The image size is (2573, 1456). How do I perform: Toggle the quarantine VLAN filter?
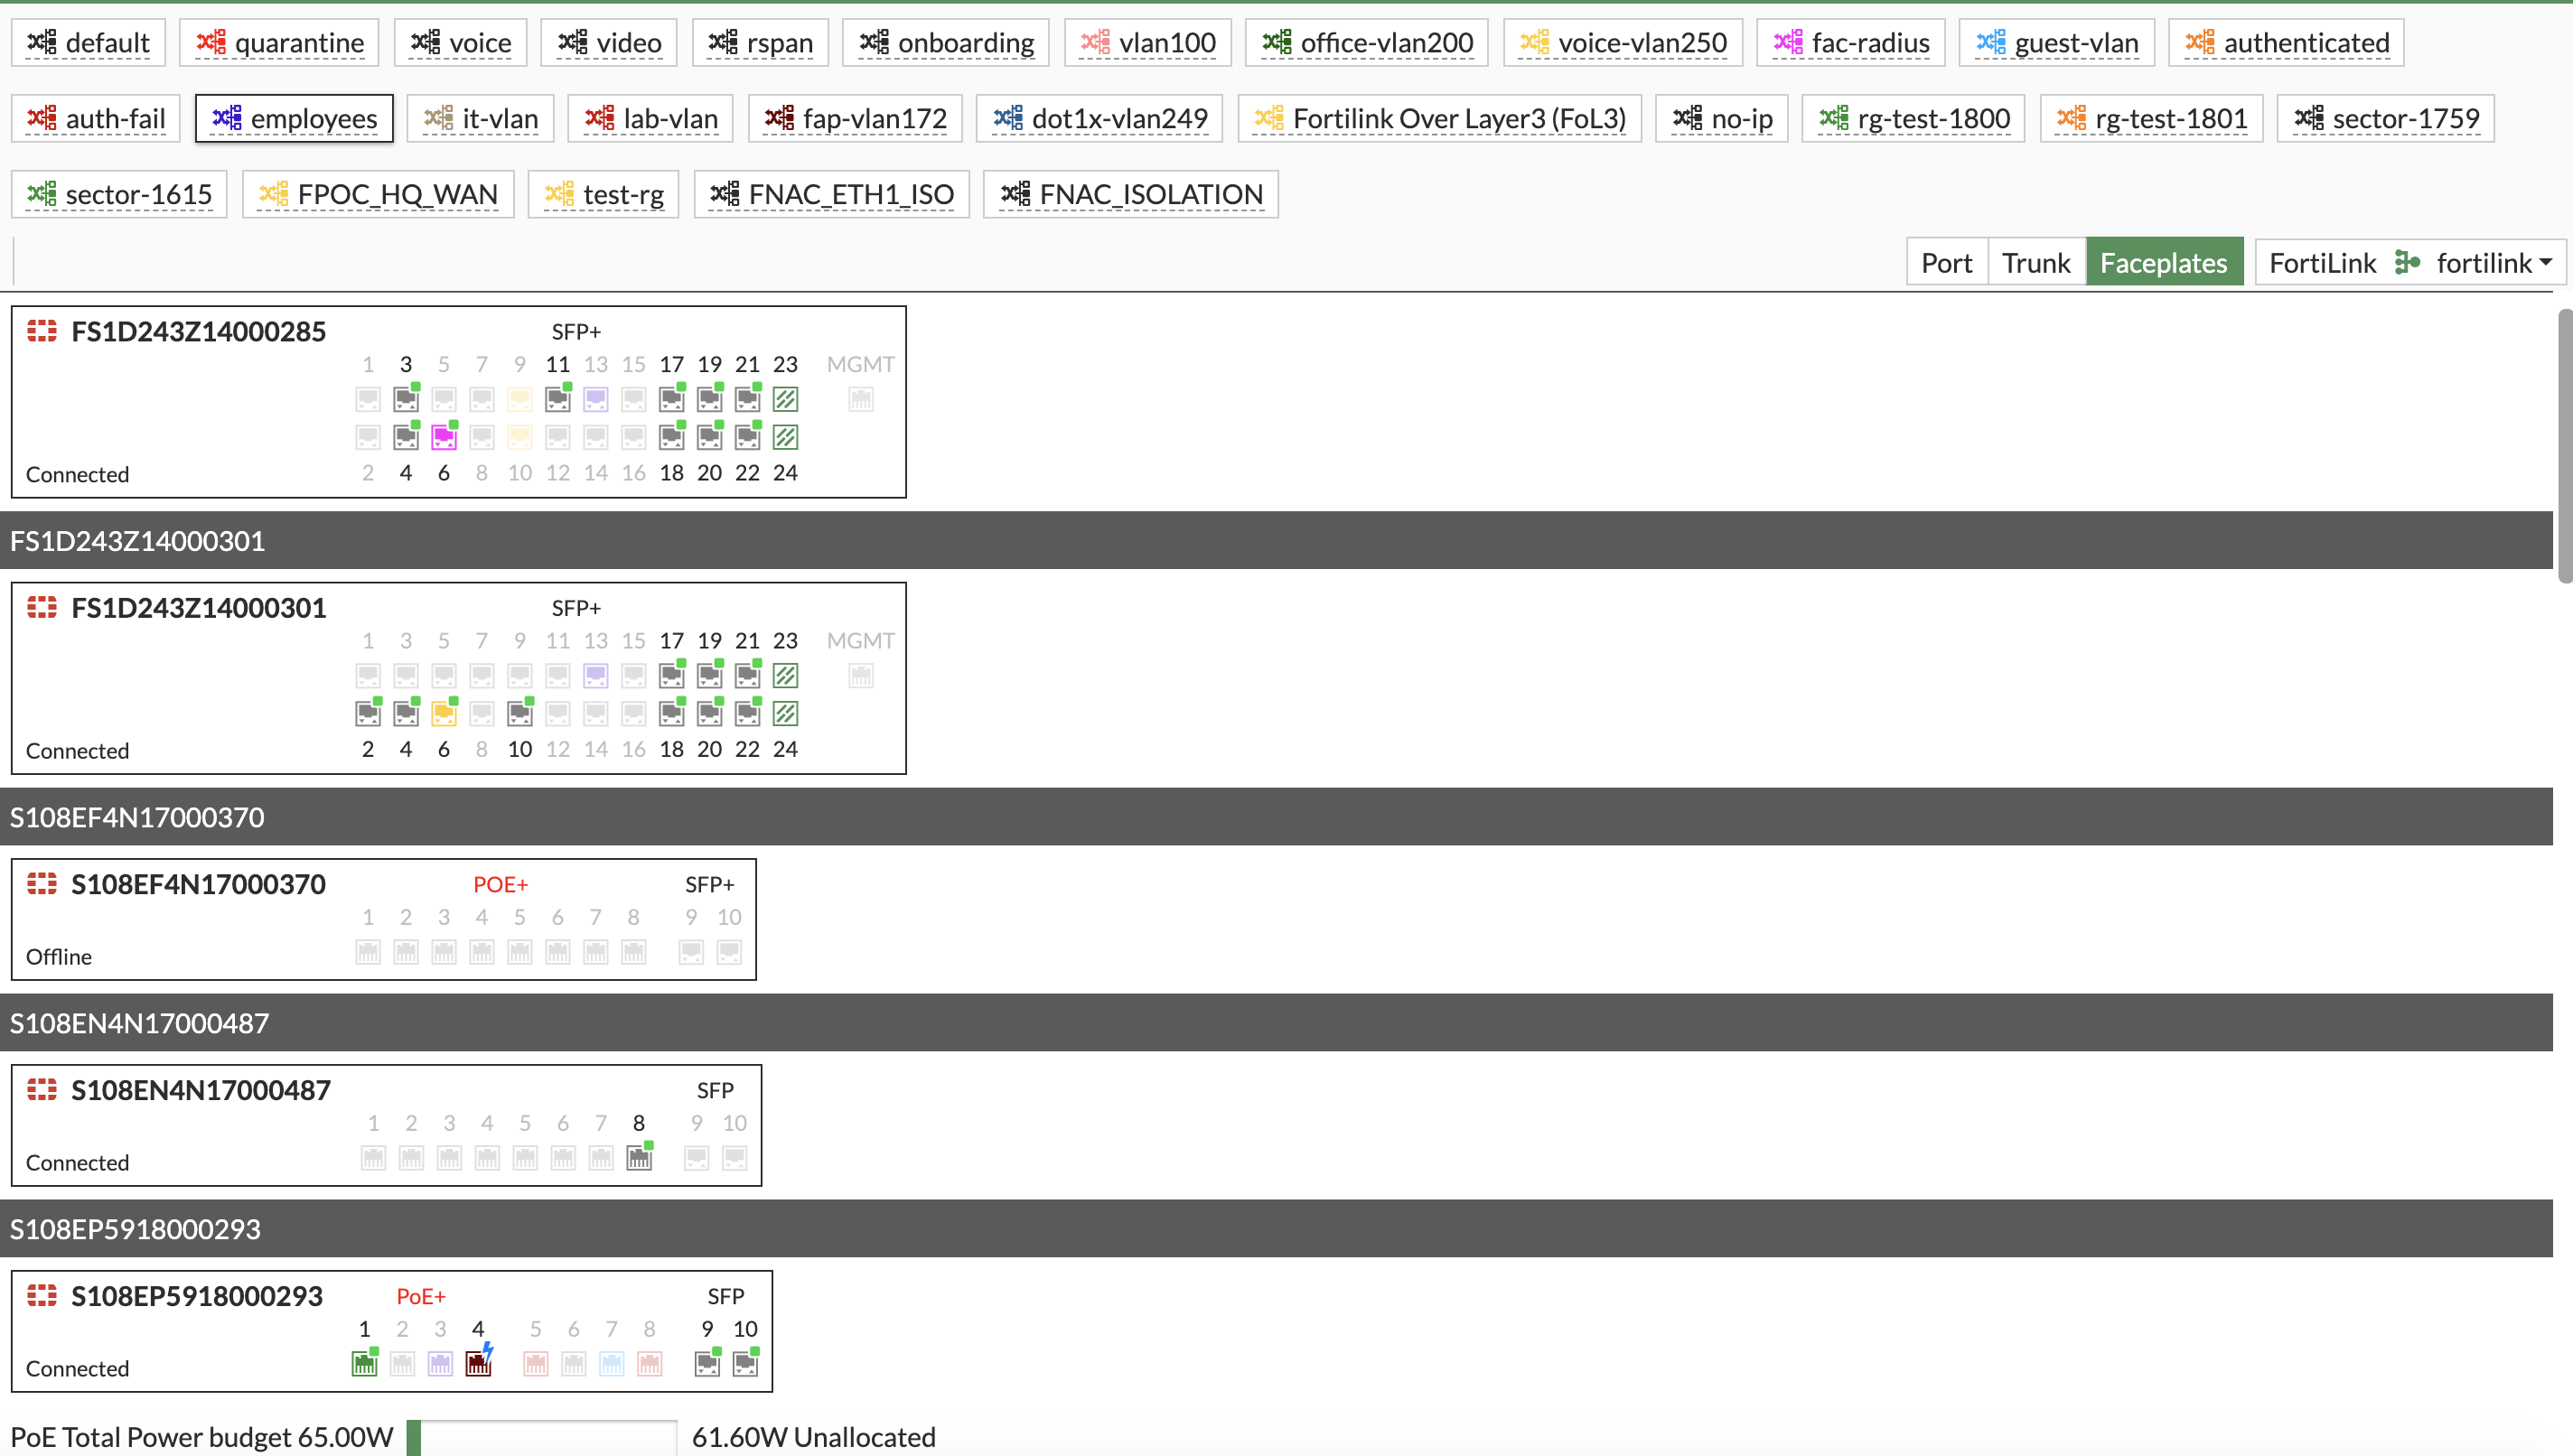click(278, 42)
